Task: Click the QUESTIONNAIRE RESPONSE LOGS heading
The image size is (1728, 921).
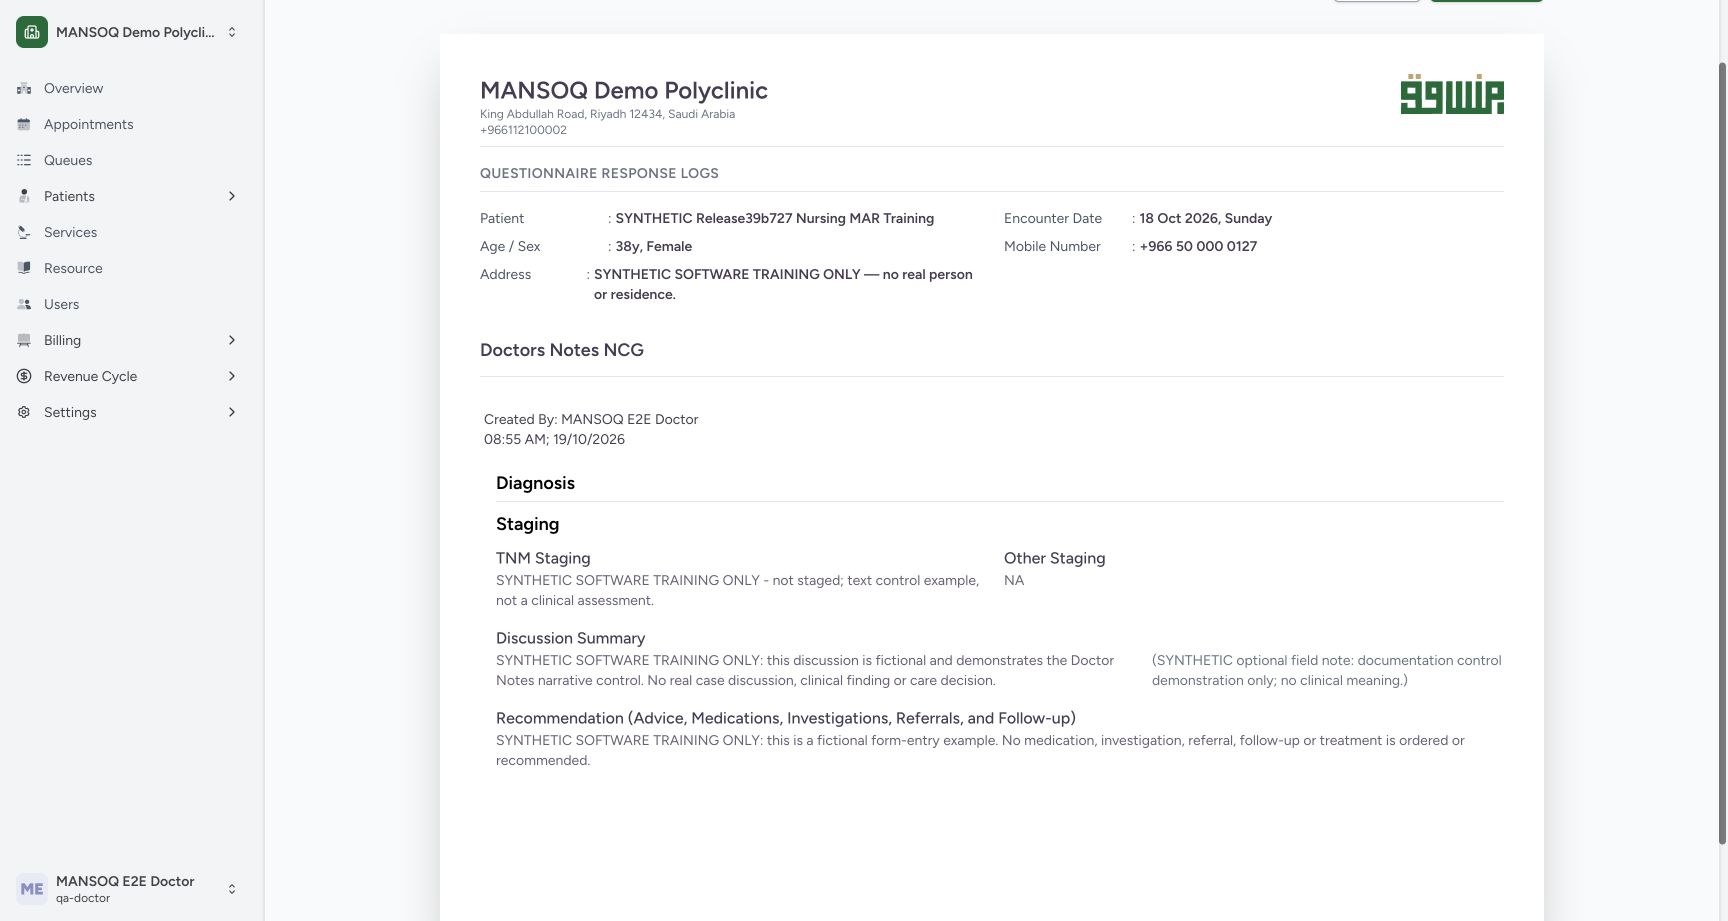Action: [x=599, y=174]
